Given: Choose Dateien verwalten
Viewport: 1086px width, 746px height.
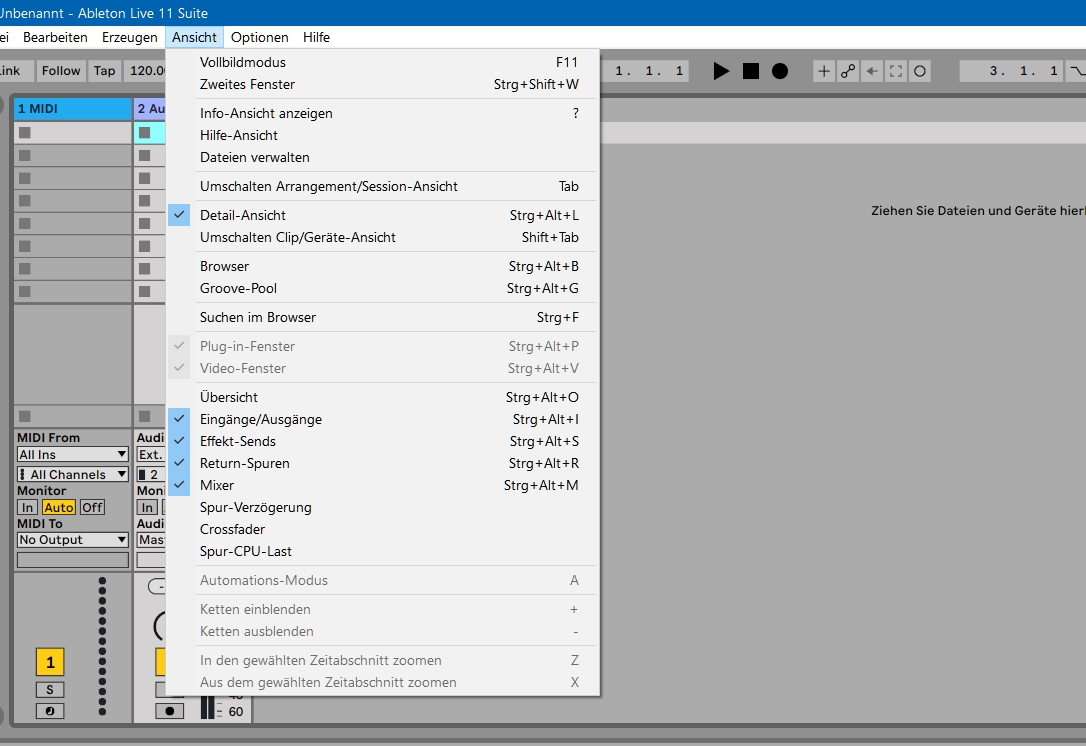Looking at the screenshot, I should click(x=382, y=158).
